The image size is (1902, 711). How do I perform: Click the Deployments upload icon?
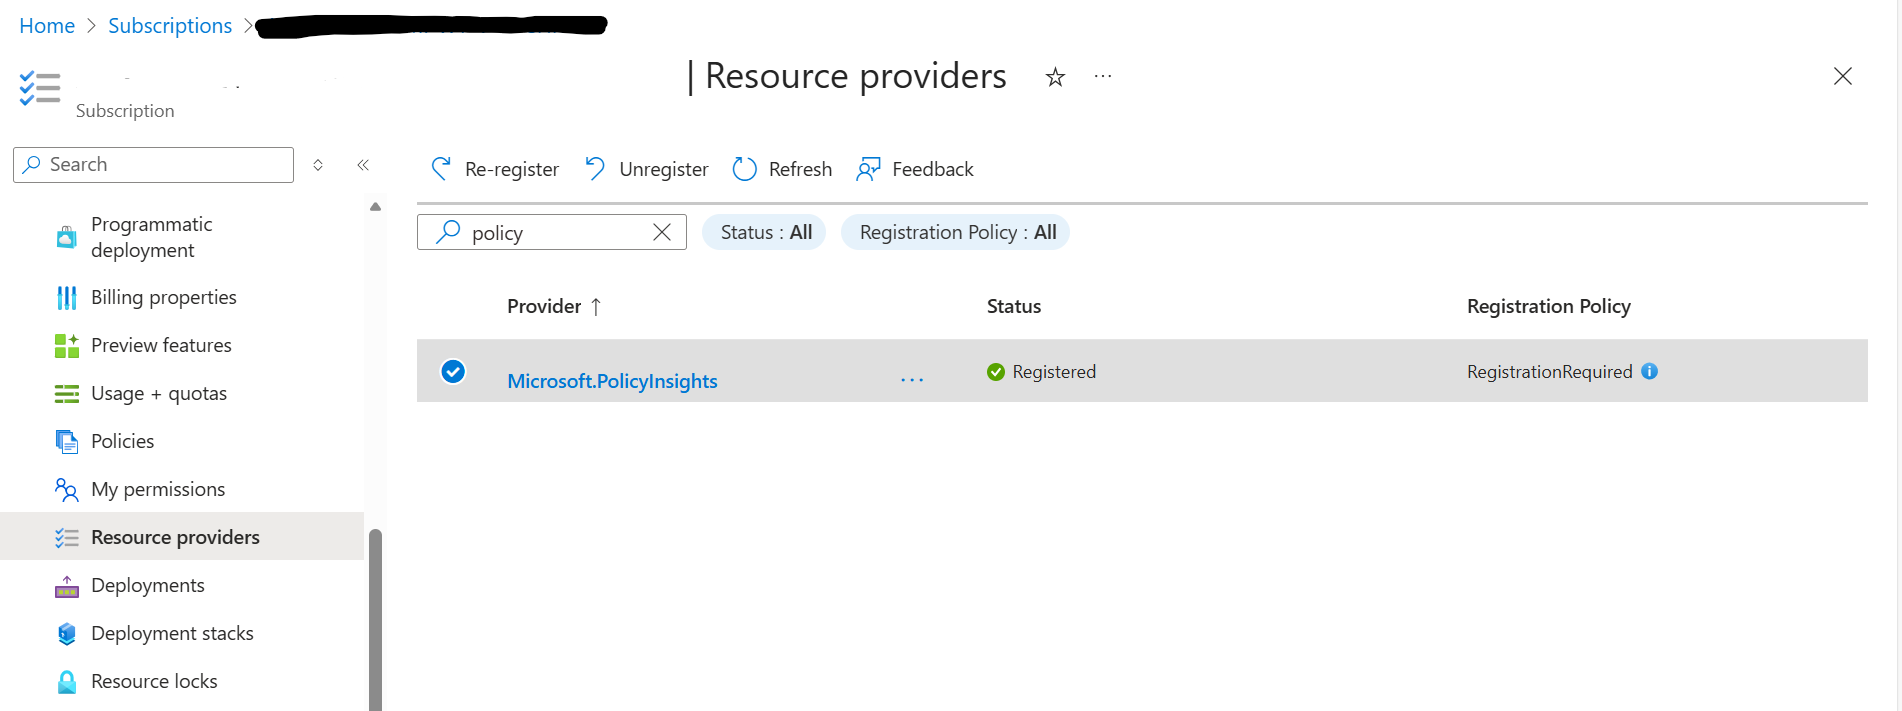[67, 586]
